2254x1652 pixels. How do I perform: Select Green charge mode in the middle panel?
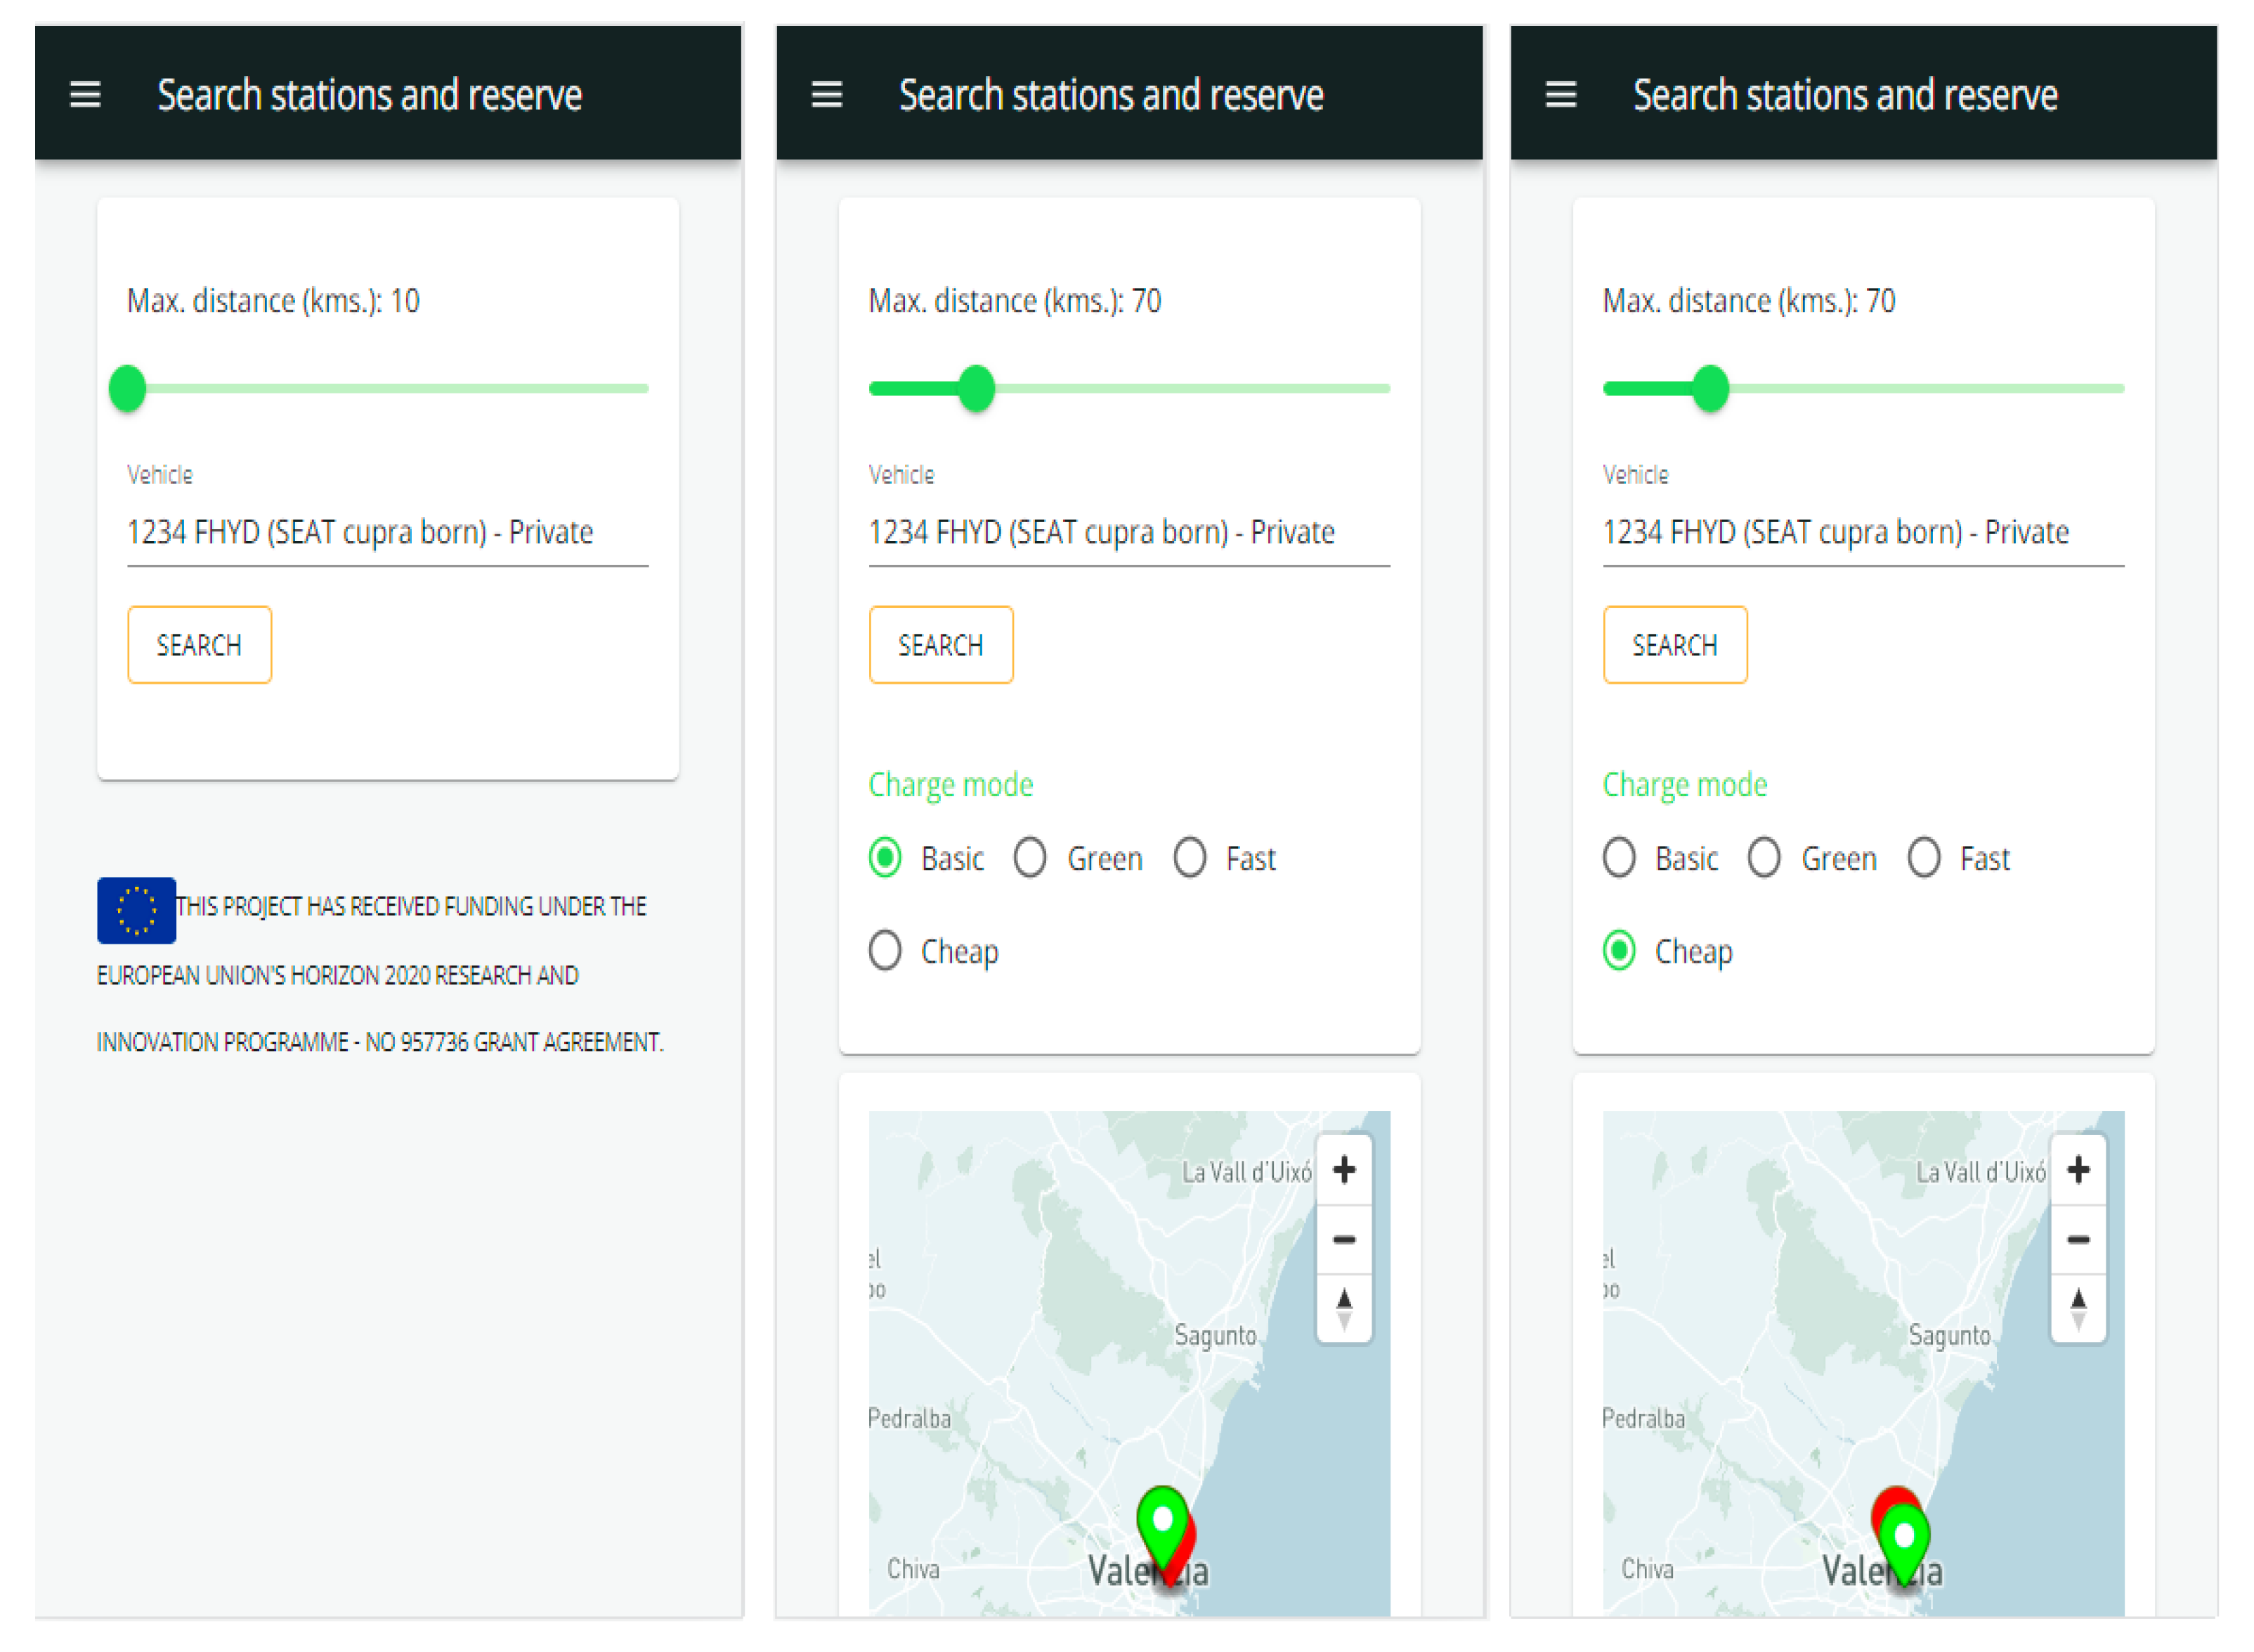pos(1030,858)
